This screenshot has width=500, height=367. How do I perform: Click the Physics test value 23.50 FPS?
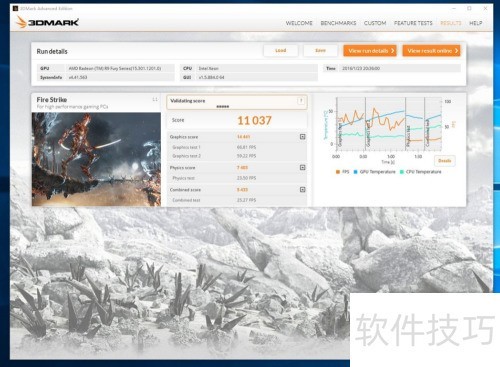tap(246, 178)
